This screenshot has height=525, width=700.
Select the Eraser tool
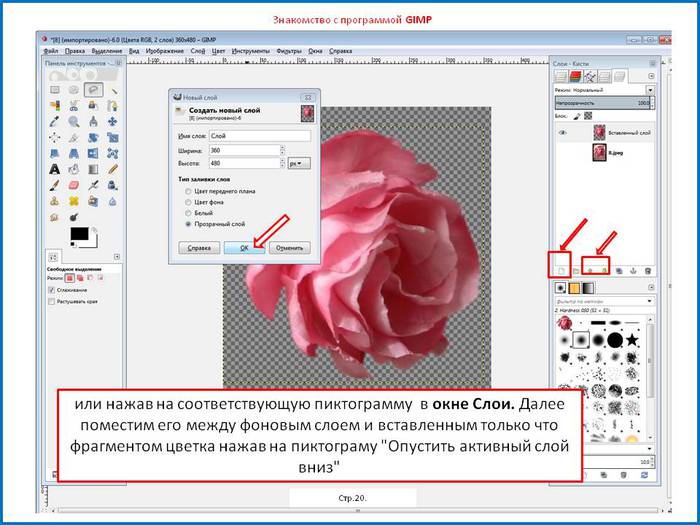point(74,185)
